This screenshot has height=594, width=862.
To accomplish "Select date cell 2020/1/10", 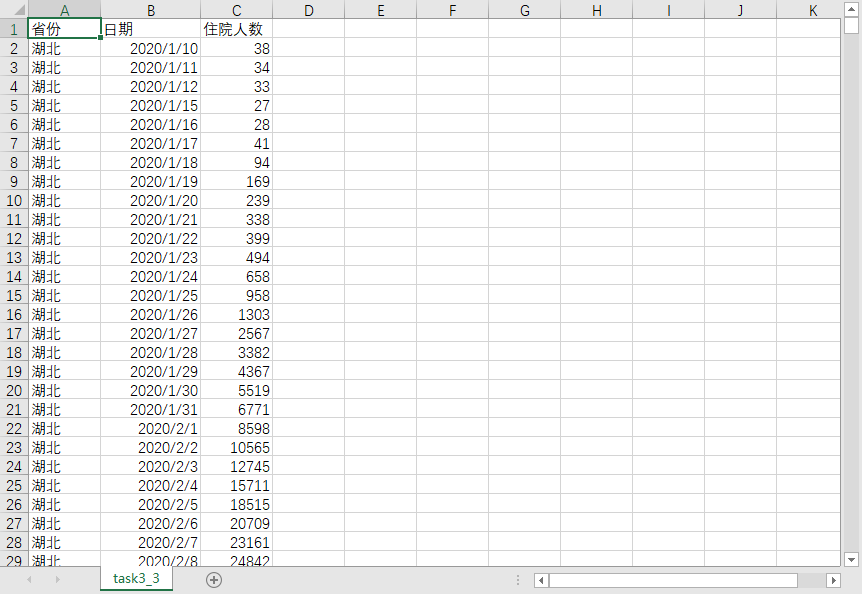I will tap(151, 48).
